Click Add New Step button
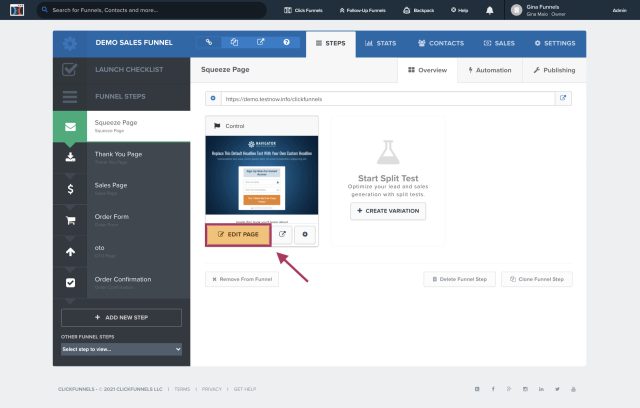Screen dimensions: 640x408 (x=121, y=317)
